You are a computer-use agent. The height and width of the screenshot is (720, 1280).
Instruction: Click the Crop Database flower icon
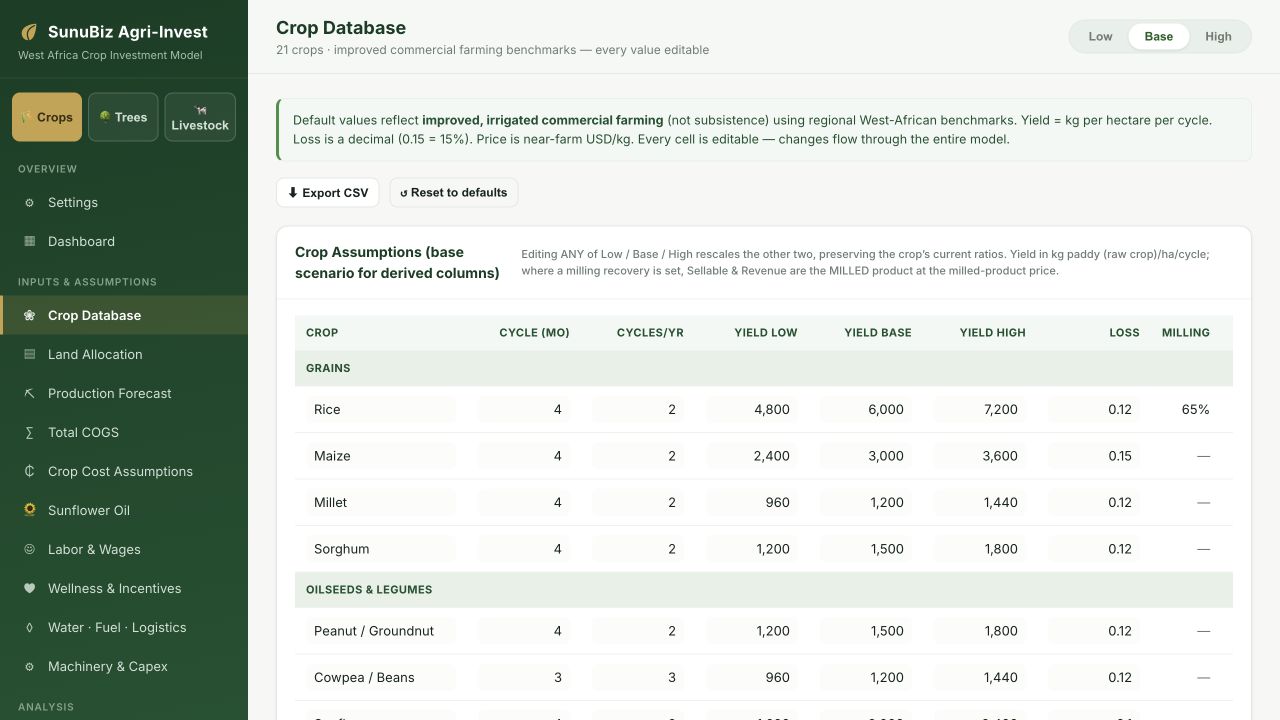point(29,316)
